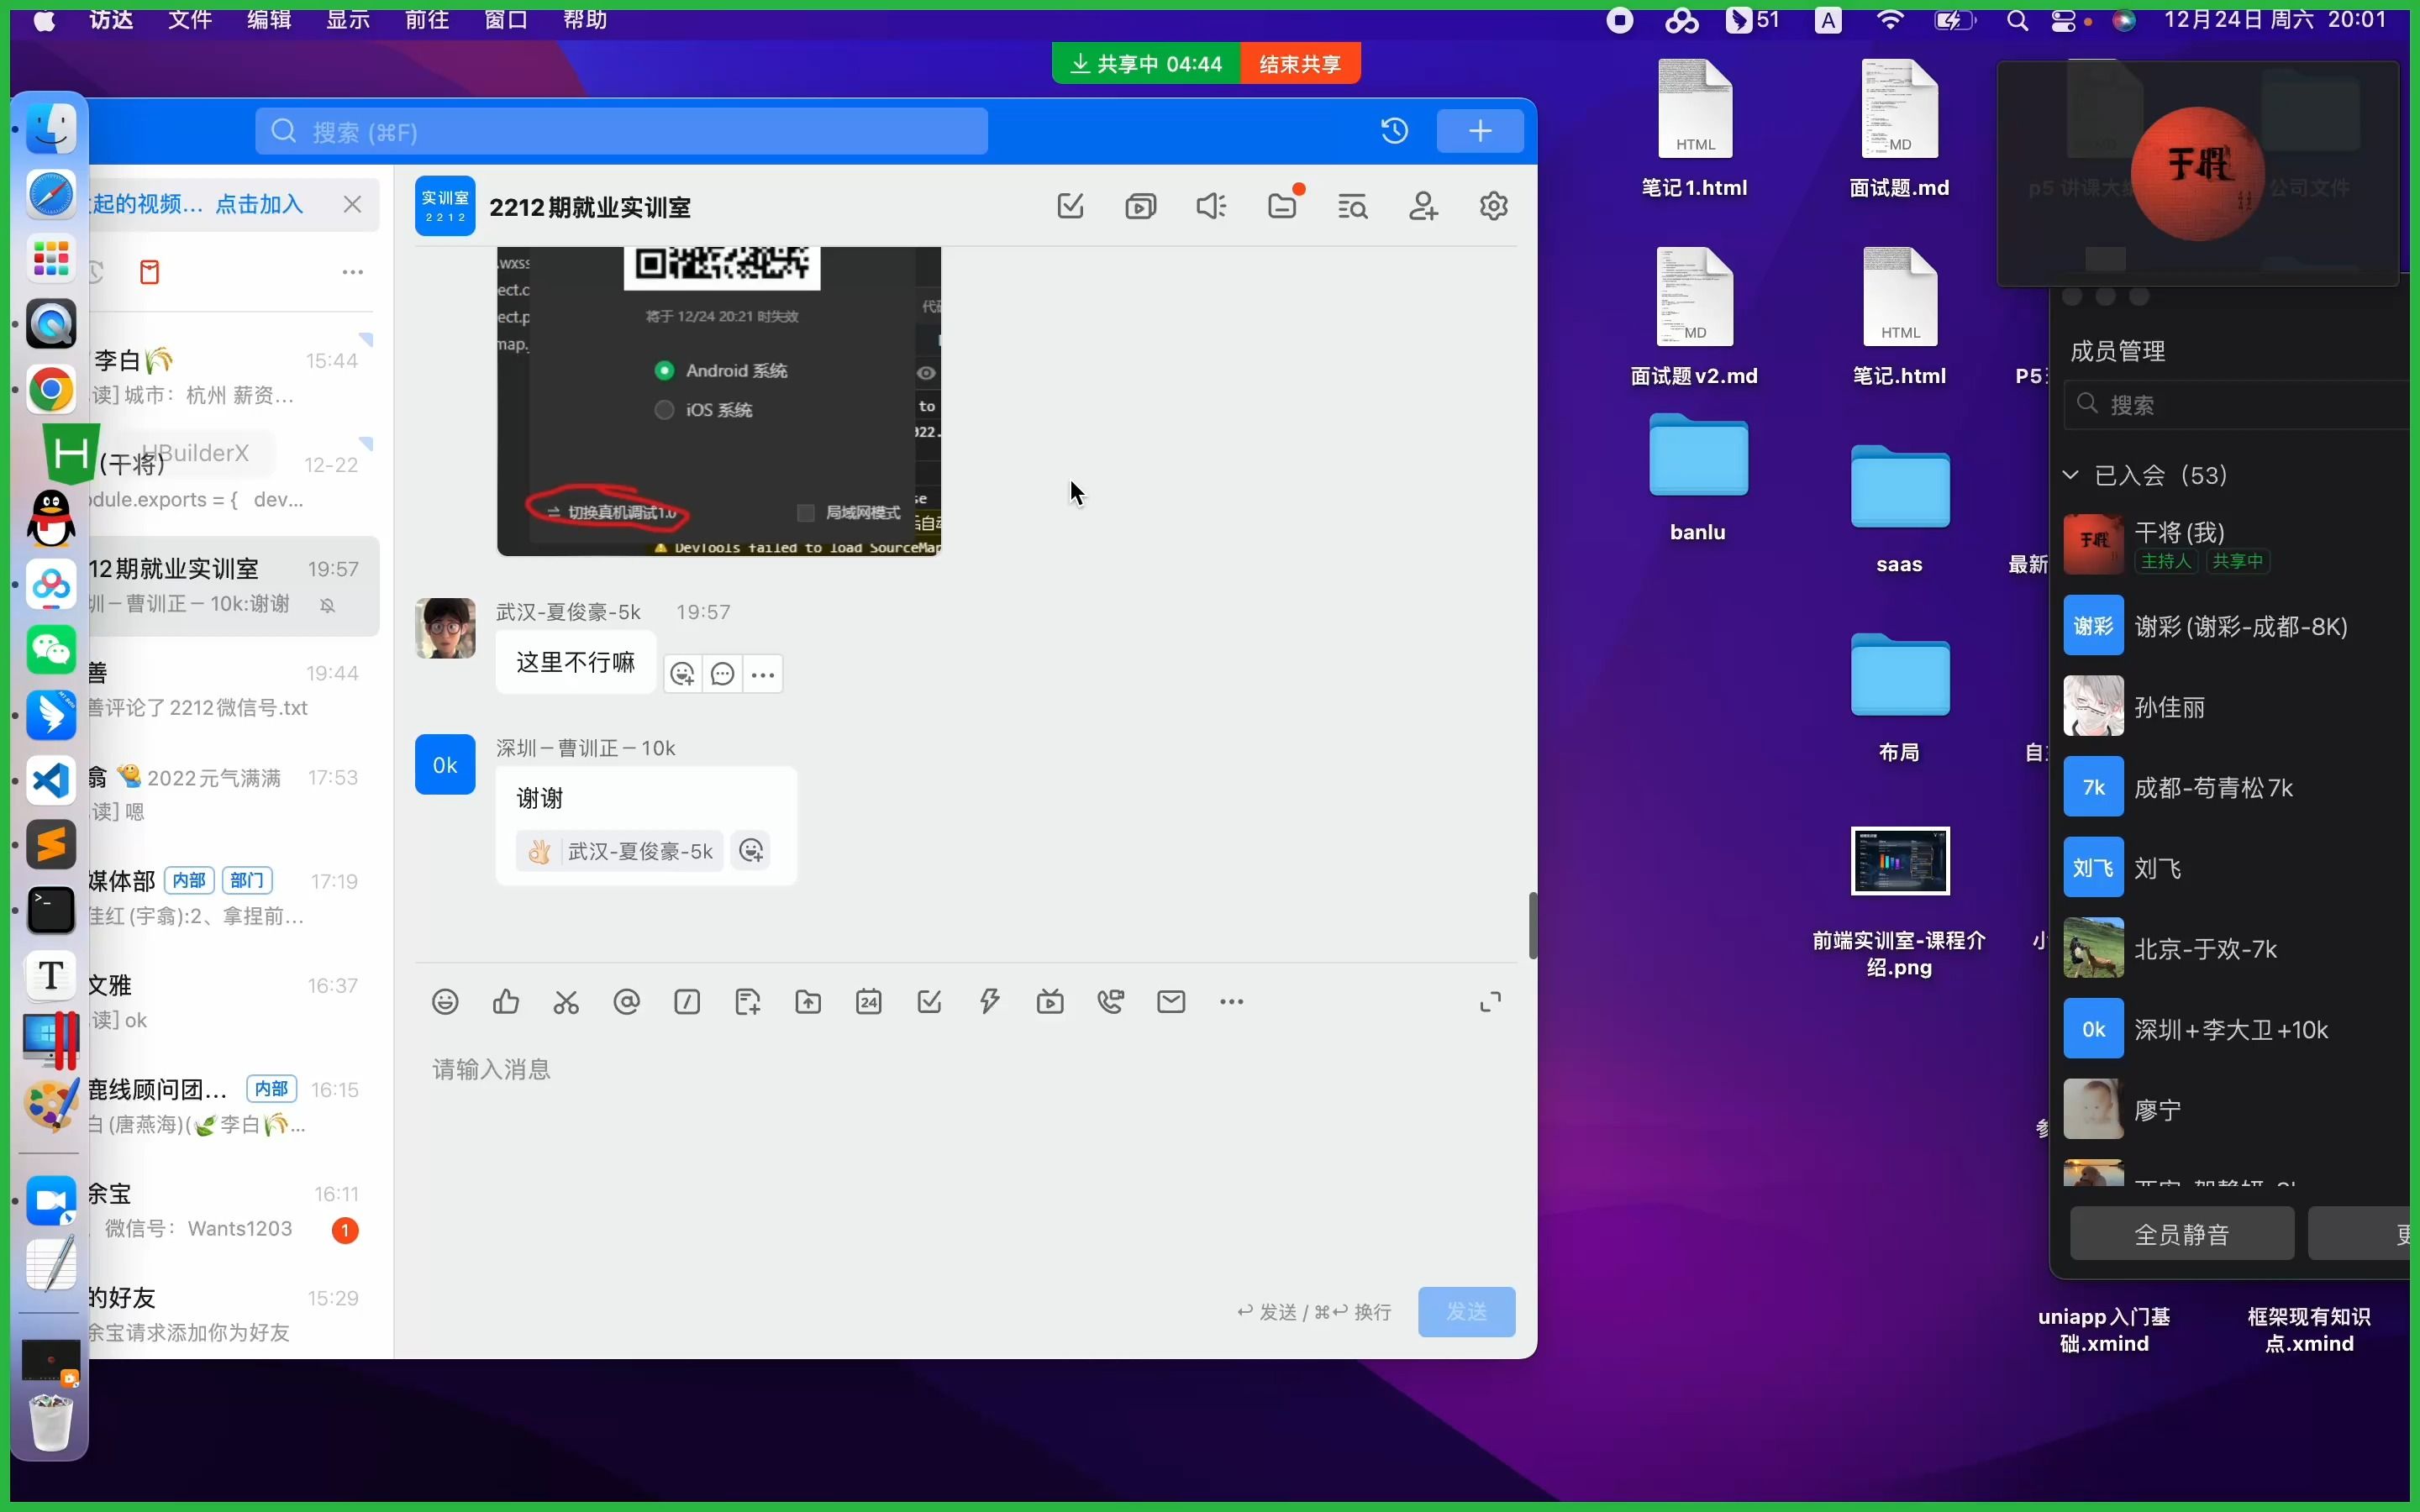Open the history clock icon in top bar
The width and height of the screenshot is (2420, 1512).
coord(1394,131)
